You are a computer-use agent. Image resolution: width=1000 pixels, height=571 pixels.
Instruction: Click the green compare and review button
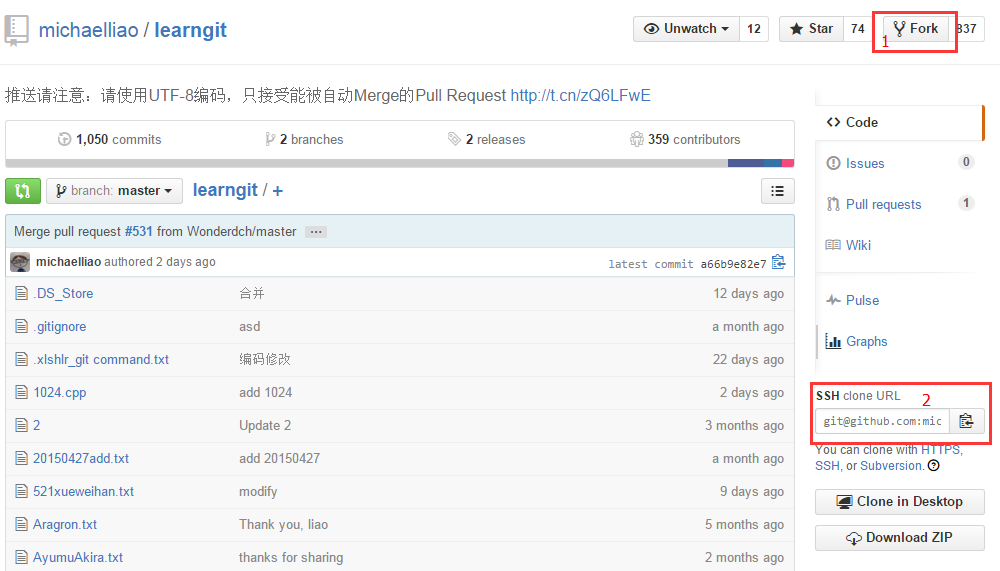(23, 191)
